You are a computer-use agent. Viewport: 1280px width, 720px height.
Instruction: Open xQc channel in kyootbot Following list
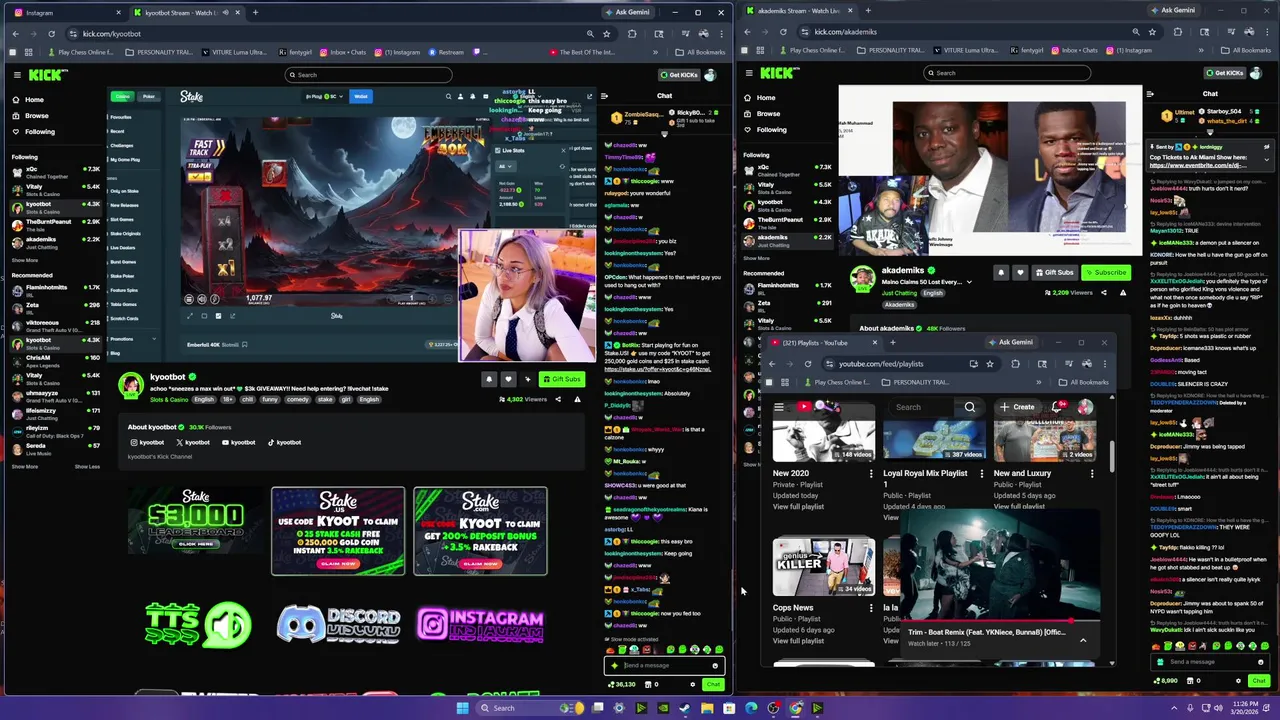tap(57, 172)
